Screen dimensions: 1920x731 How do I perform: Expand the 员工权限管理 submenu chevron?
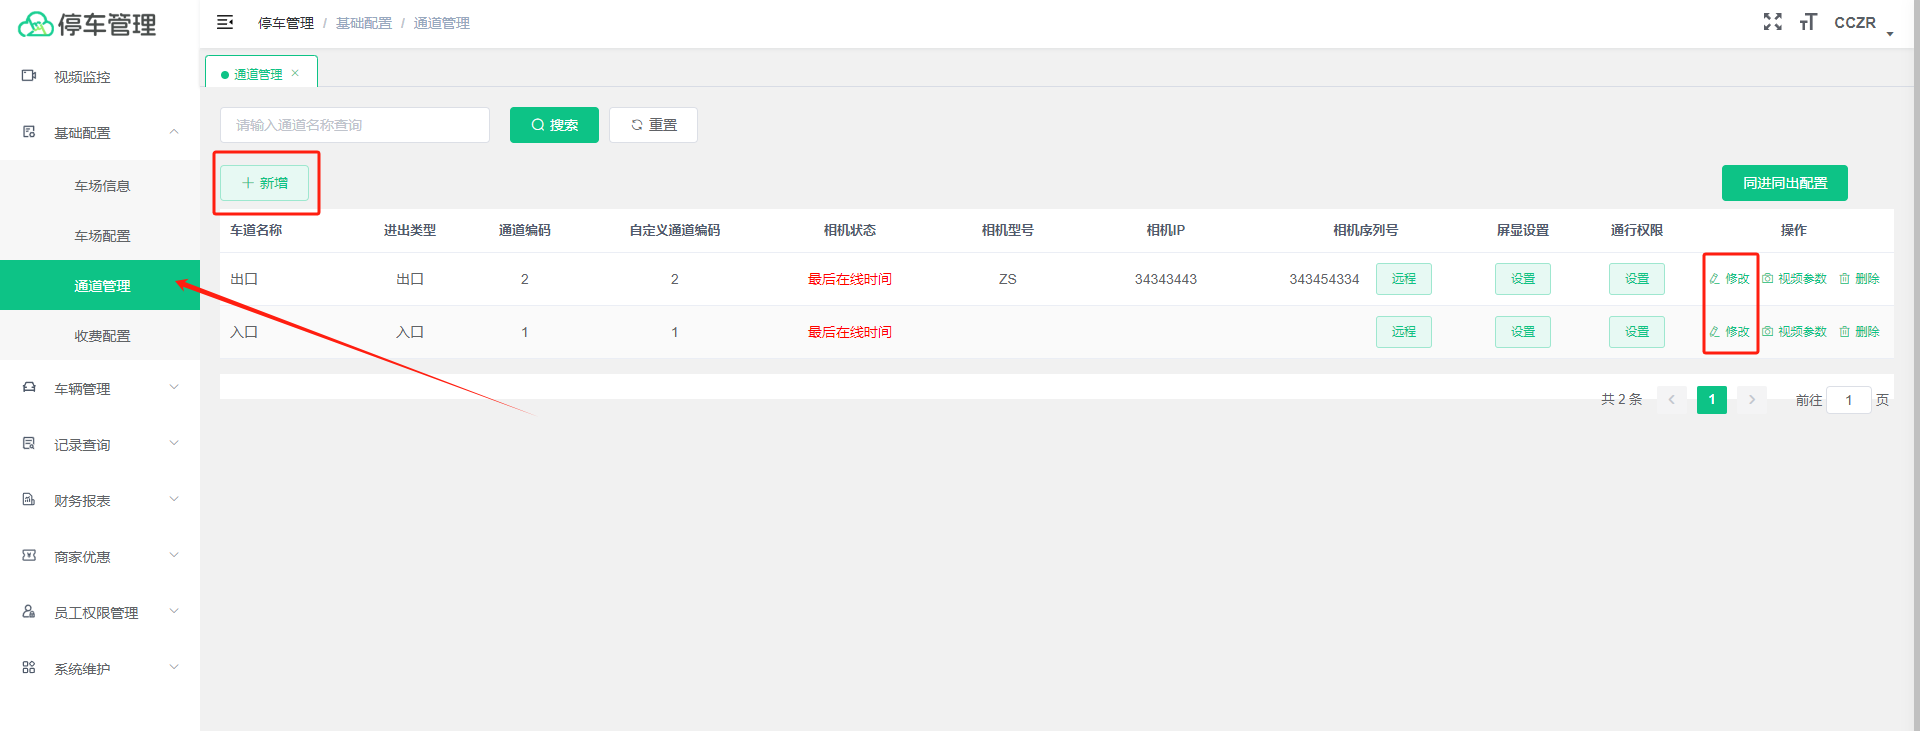click(174, 612)
